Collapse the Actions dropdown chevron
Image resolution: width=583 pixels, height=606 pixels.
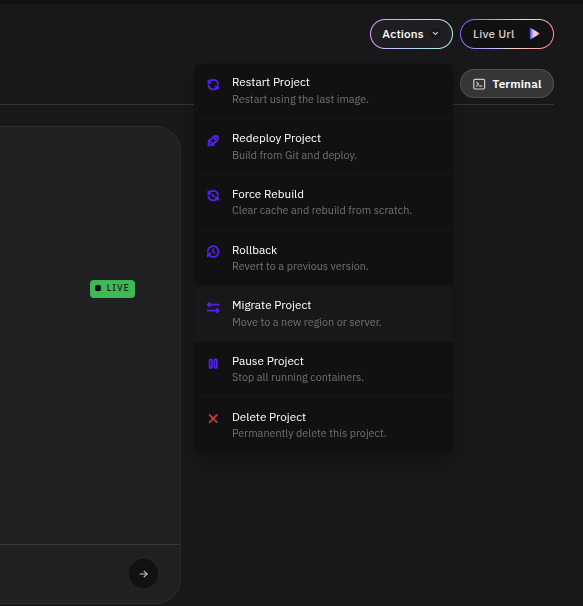click(x=435, y=34)
